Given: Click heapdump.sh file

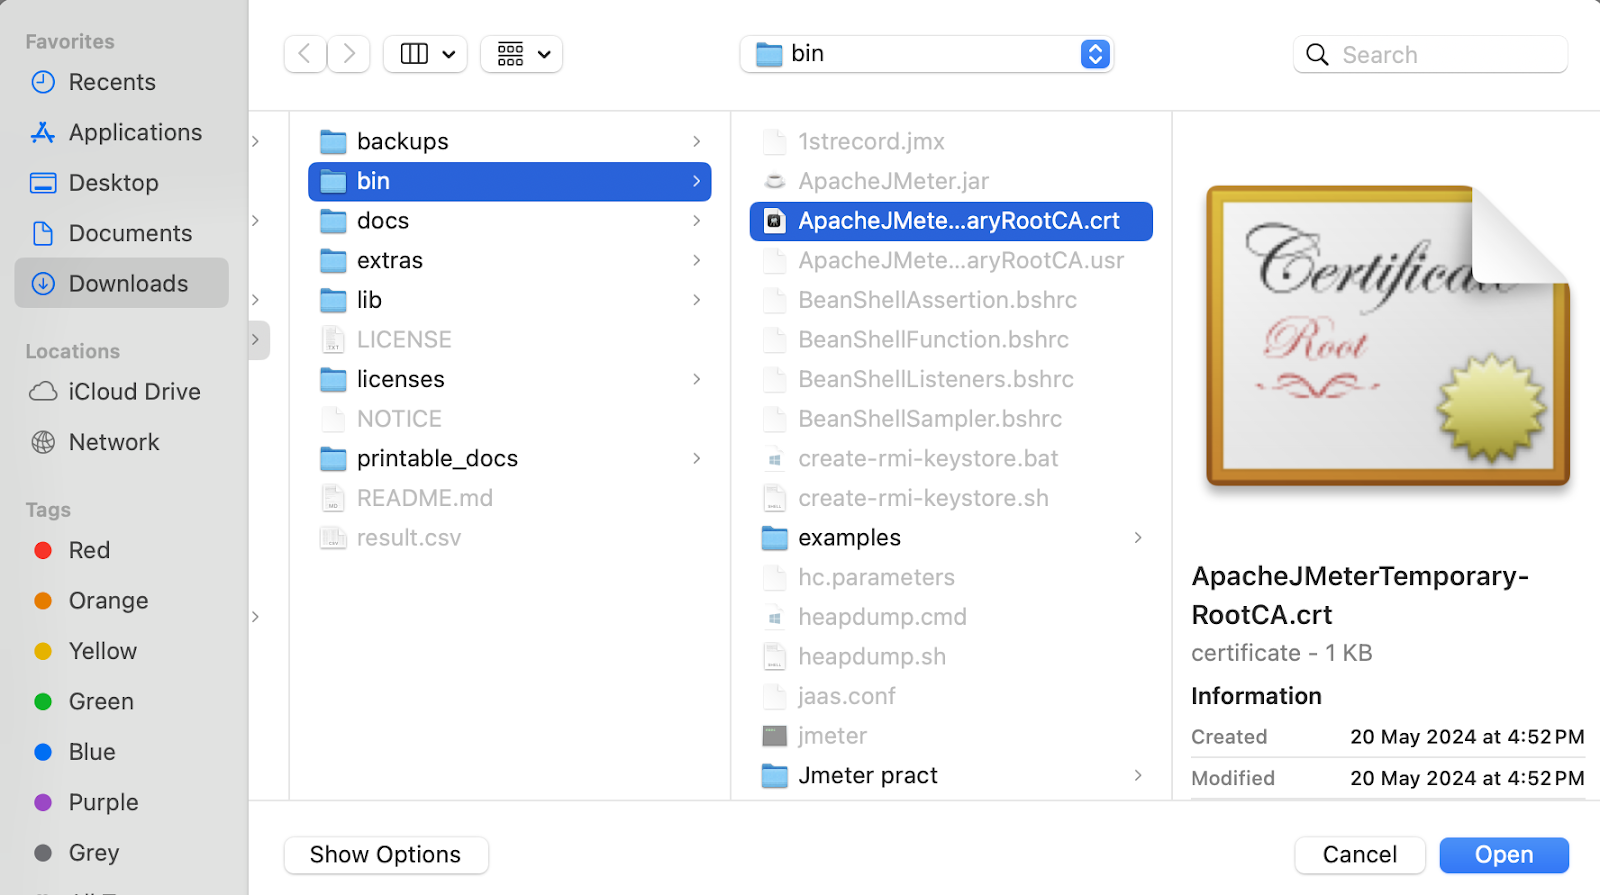Looking at the screenshot, I should pos(951,656).
